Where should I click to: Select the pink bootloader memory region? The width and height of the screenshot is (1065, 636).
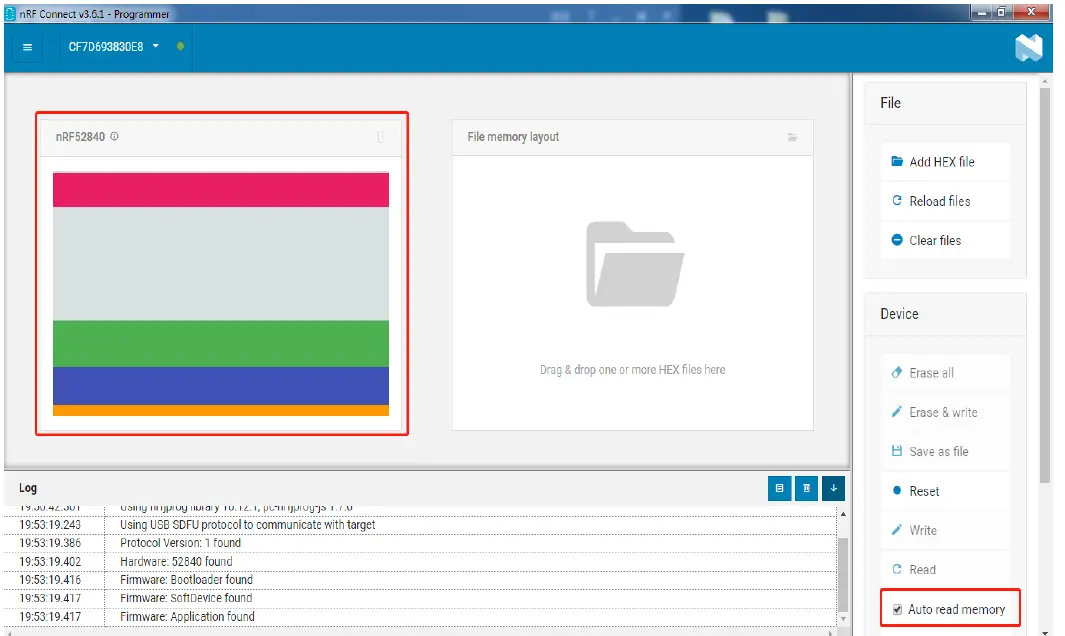point(221,190)
